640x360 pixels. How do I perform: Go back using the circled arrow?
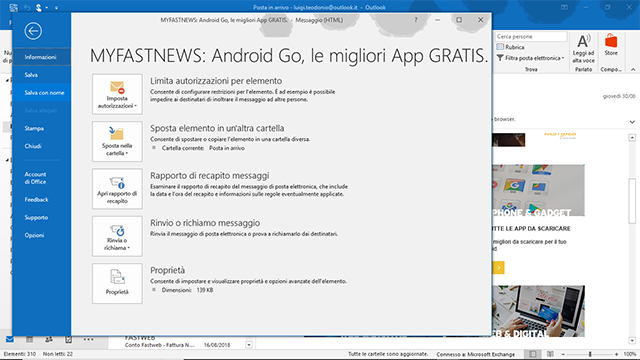(33, 31)
